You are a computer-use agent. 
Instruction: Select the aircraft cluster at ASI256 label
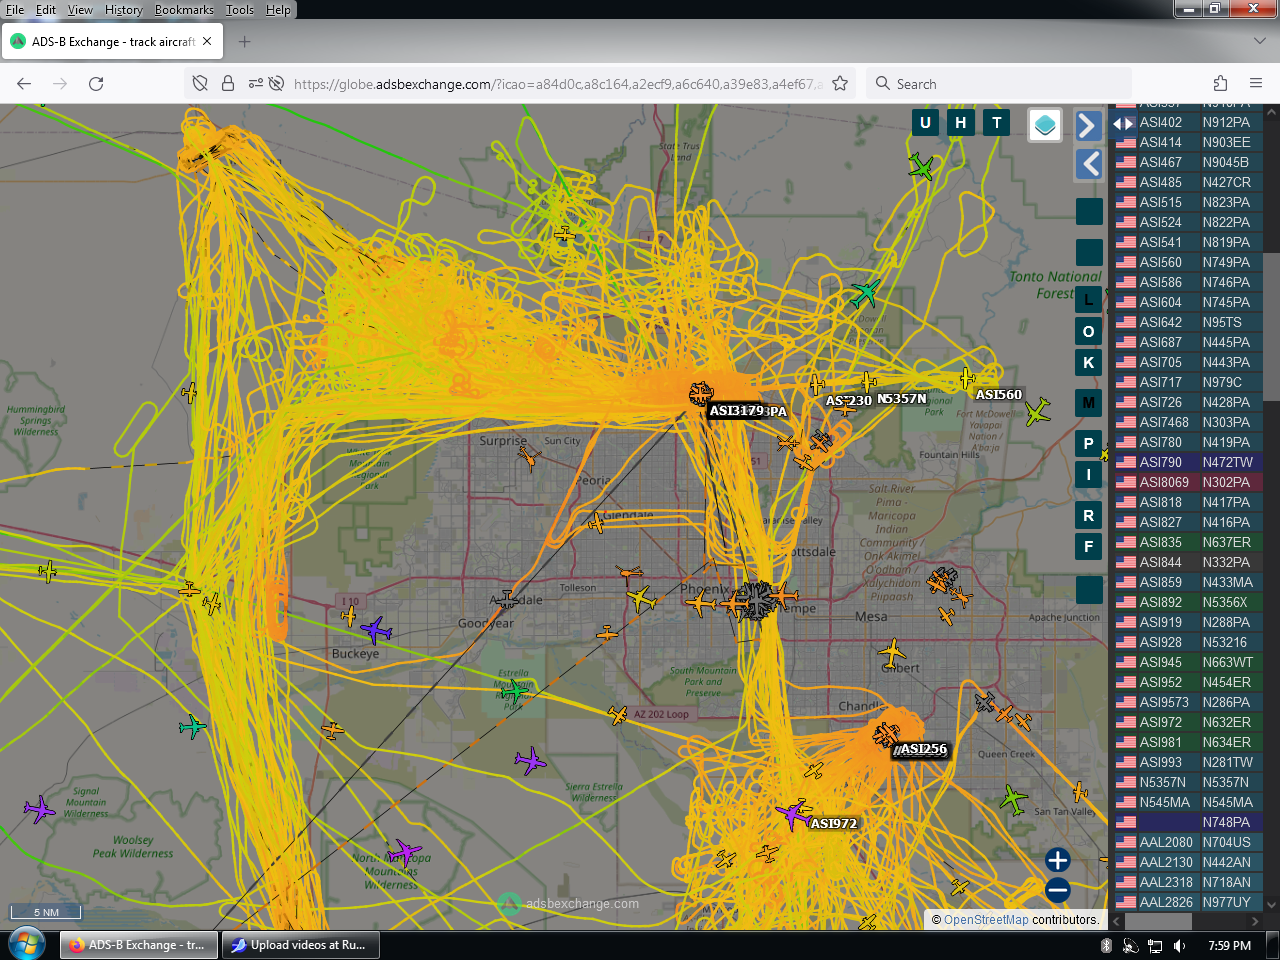[x=886, y=736]
